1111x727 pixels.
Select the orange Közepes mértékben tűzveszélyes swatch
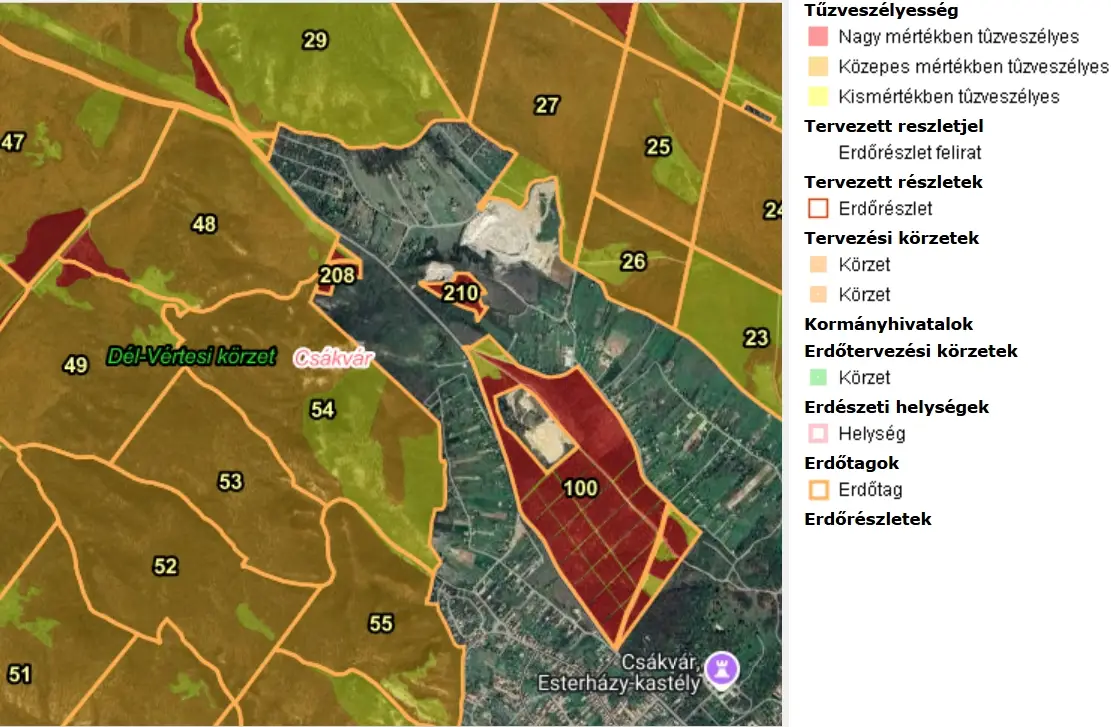tap(819, 67)
